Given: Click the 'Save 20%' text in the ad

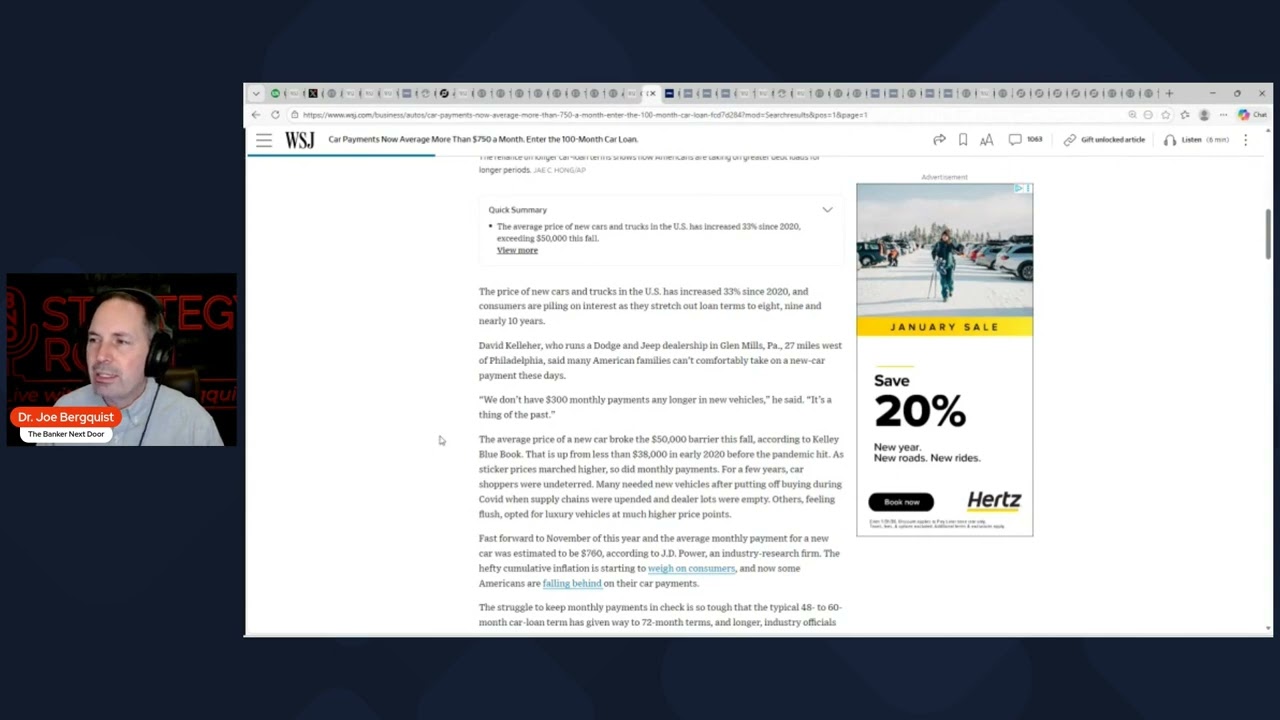Looking at the screenshot, I should (919, 401).
